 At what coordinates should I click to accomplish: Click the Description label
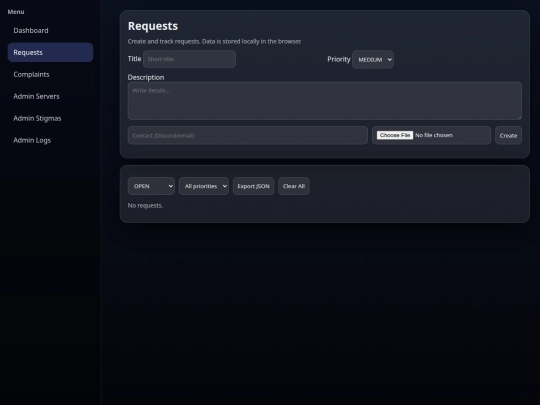(x=146, y=77)
